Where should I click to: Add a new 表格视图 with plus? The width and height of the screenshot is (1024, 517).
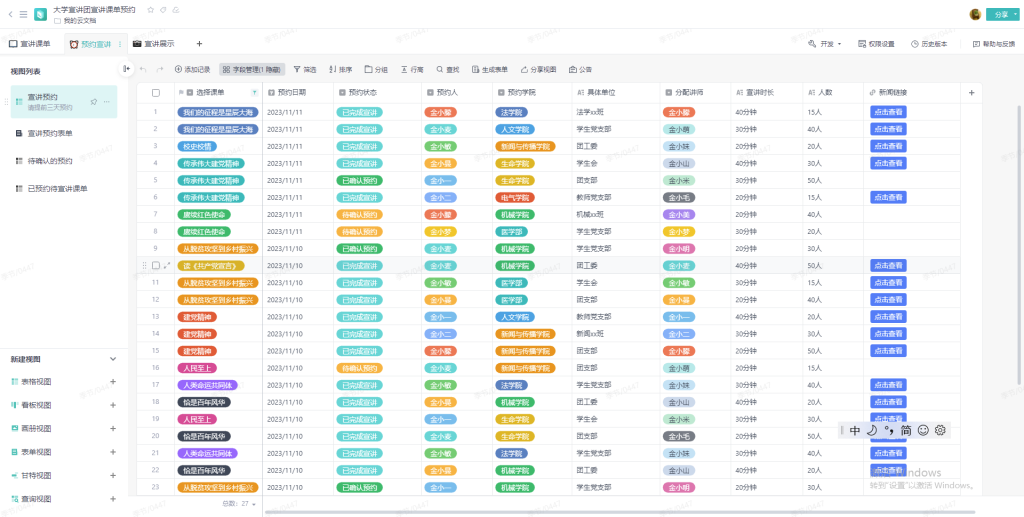[x=113, y=382]
